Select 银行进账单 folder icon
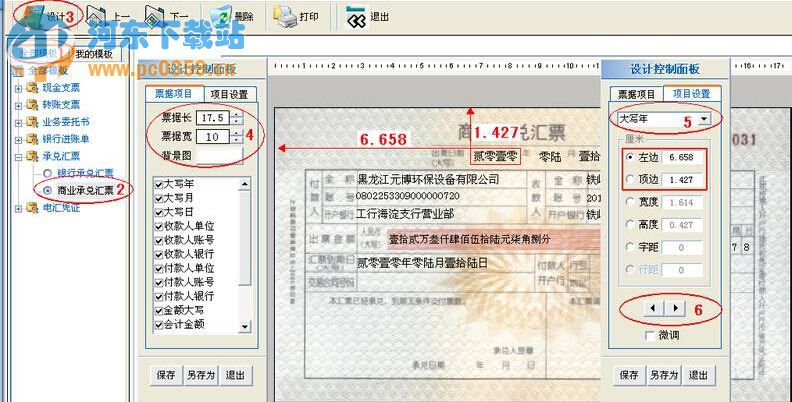 32,139
